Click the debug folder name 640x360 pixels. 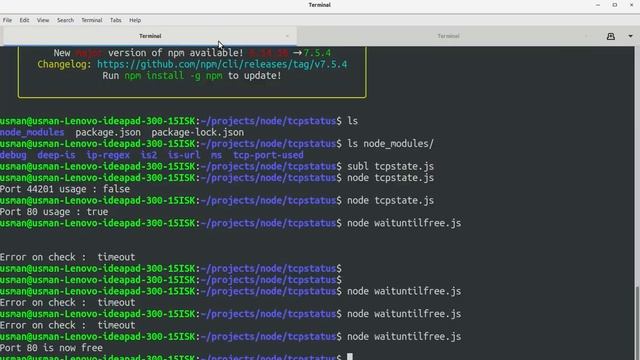pos(13,155)
